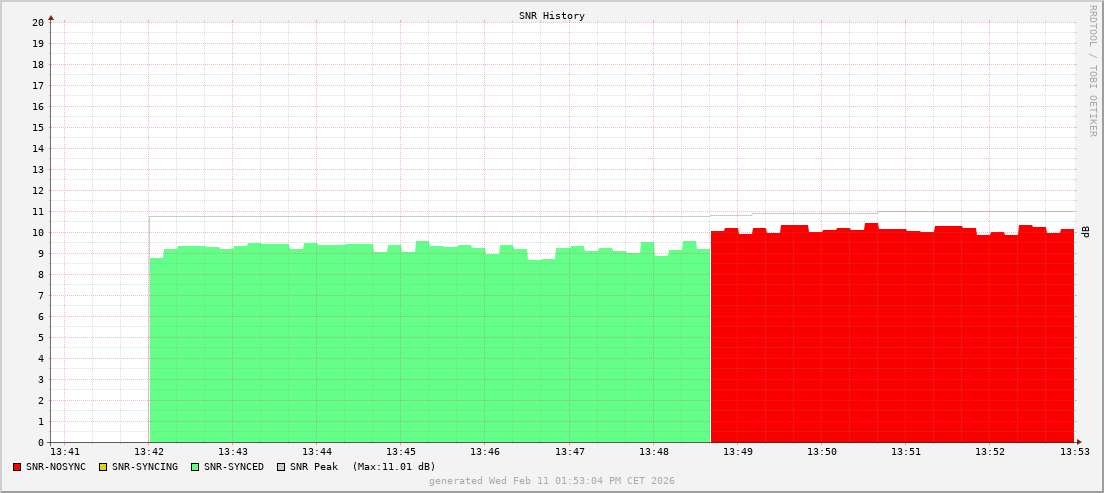This screenshot has width=1104, height=493.
Task: Click the 13:49 time axis label
Action: pyautogui.click(x=738, y=452)
